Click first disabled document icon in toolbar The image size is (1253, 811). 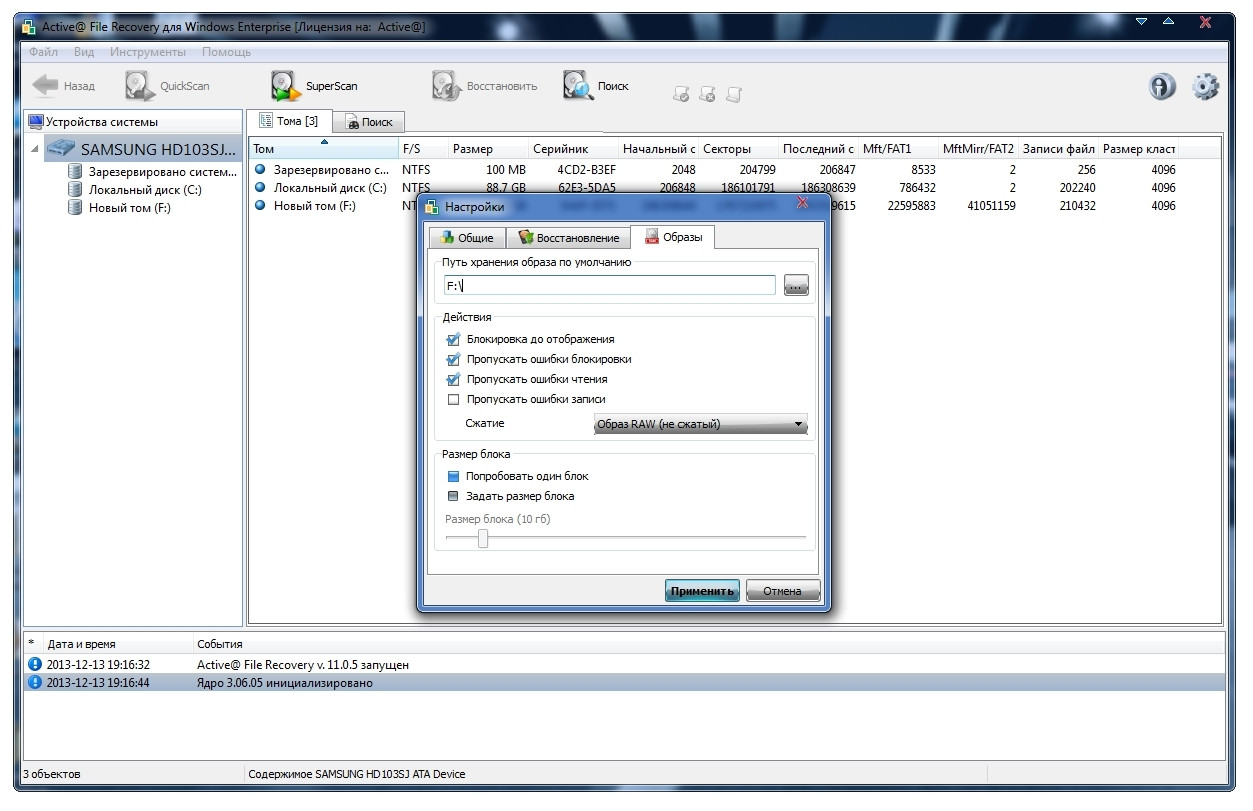[x=682, y=94]
